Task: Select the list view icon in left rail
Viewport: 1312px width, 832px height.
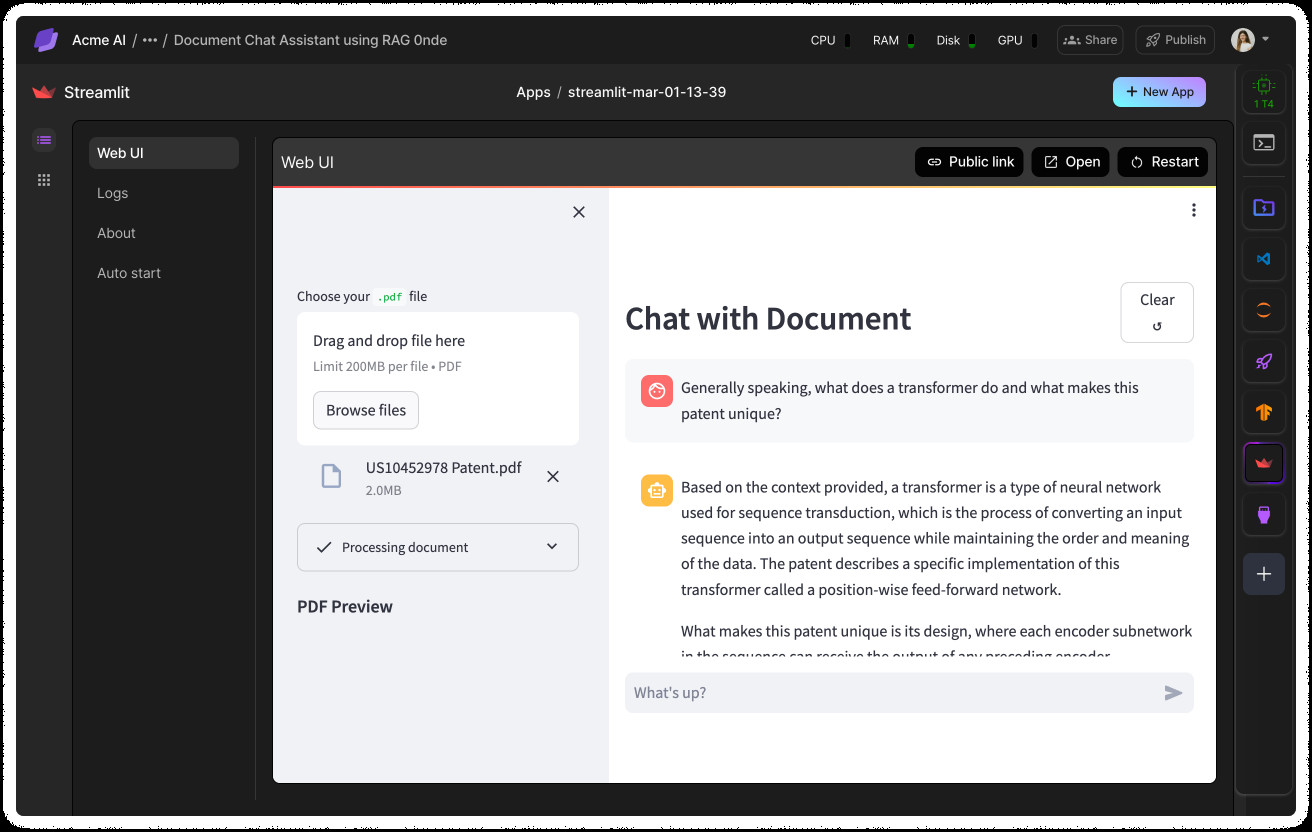Action: point(44,139)
